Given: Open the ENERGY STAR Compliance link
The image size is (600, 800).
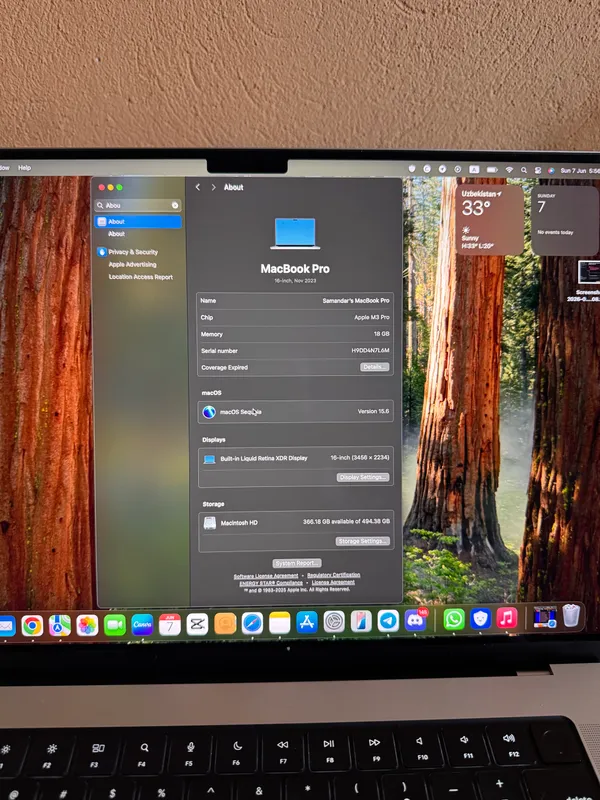Looking at the screenshot, I should coord(271,583).
